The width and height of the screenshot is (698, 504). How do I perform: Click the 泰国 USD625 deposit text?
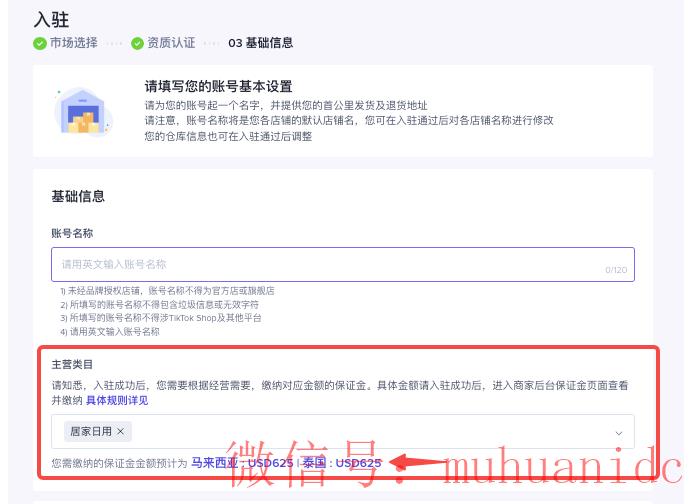point(342,463)
